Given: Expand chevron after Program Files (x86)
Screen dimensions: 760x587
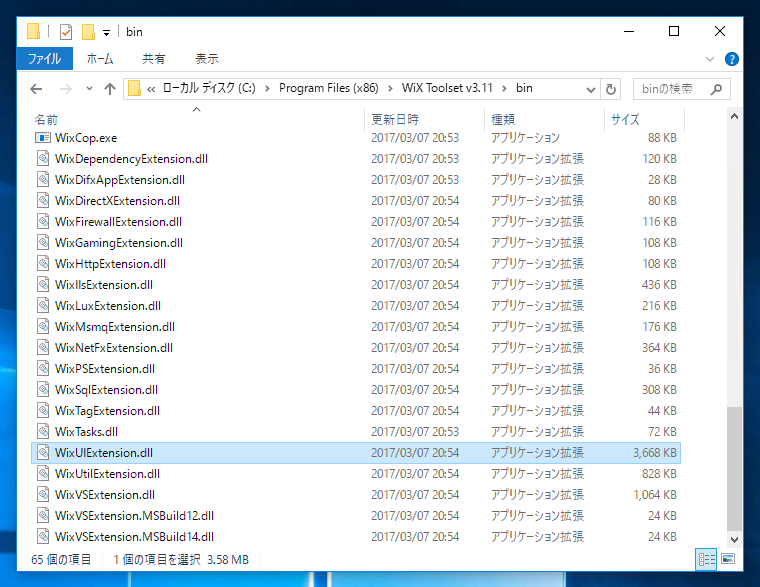Looking at the screenshot, I should pyautogui.click(x=390, y=88).
